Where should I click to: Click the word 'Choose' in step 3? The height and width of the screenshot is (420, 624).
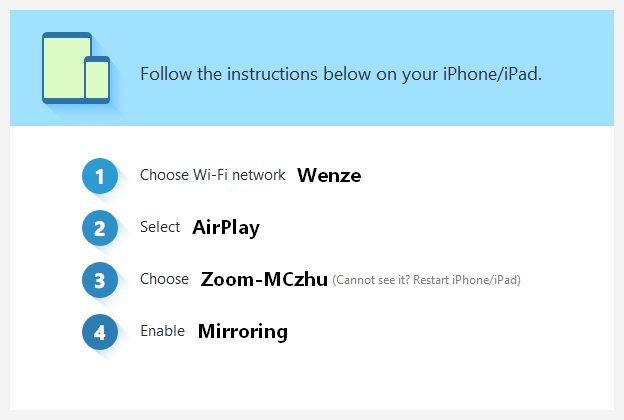point(164,279)
